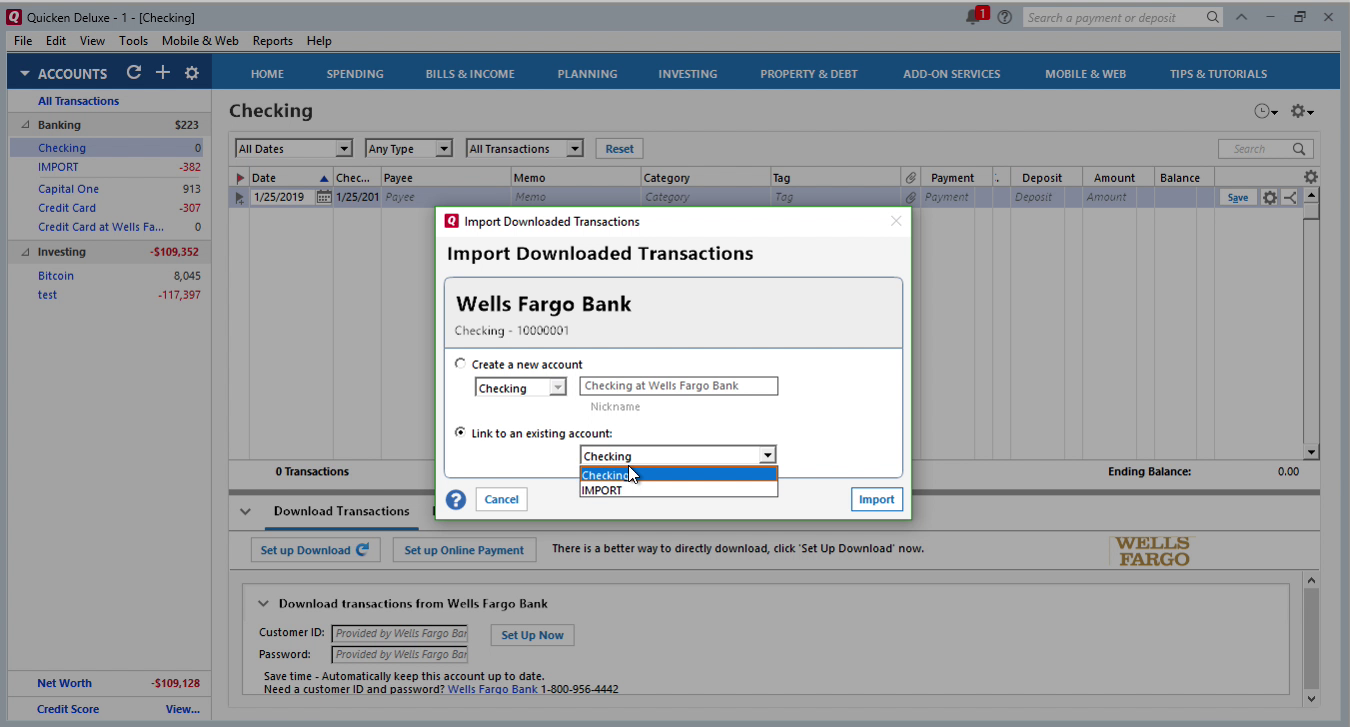Close the Import Downloaded Transactions dialog

[x=896, y=221]
